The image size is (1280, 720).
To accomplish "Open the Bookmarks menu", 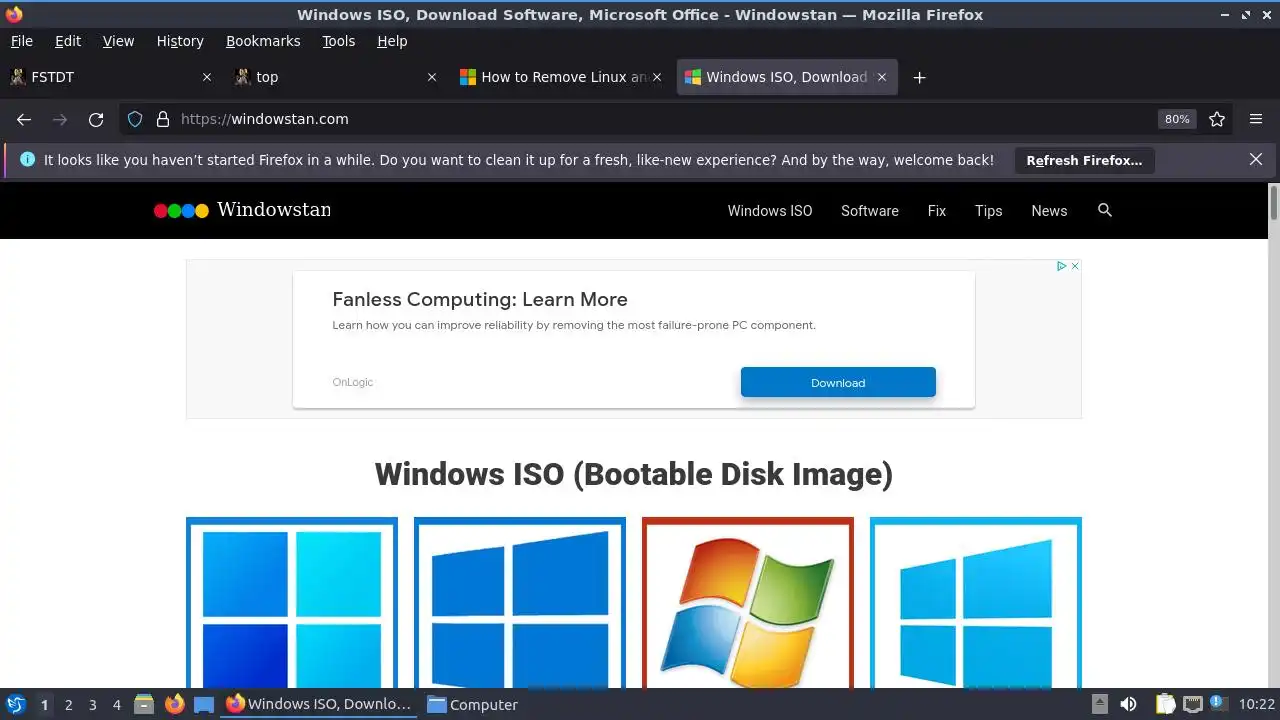I will pos(263,41).
